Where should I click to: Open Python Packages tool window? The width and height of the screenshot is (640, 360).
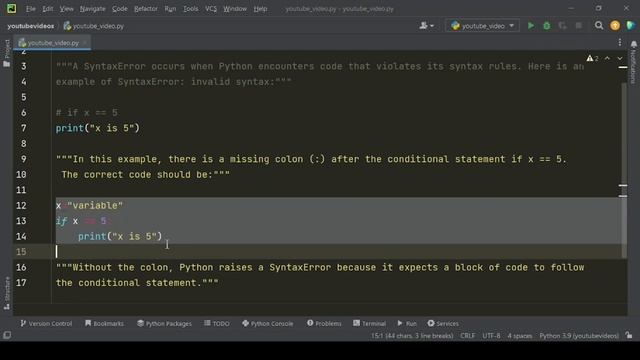[164, 323]
